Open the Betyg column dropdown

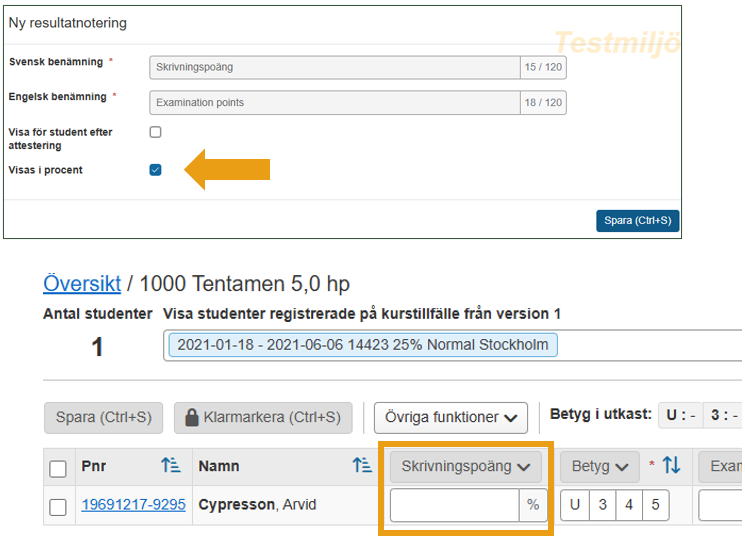coord(599,466)
